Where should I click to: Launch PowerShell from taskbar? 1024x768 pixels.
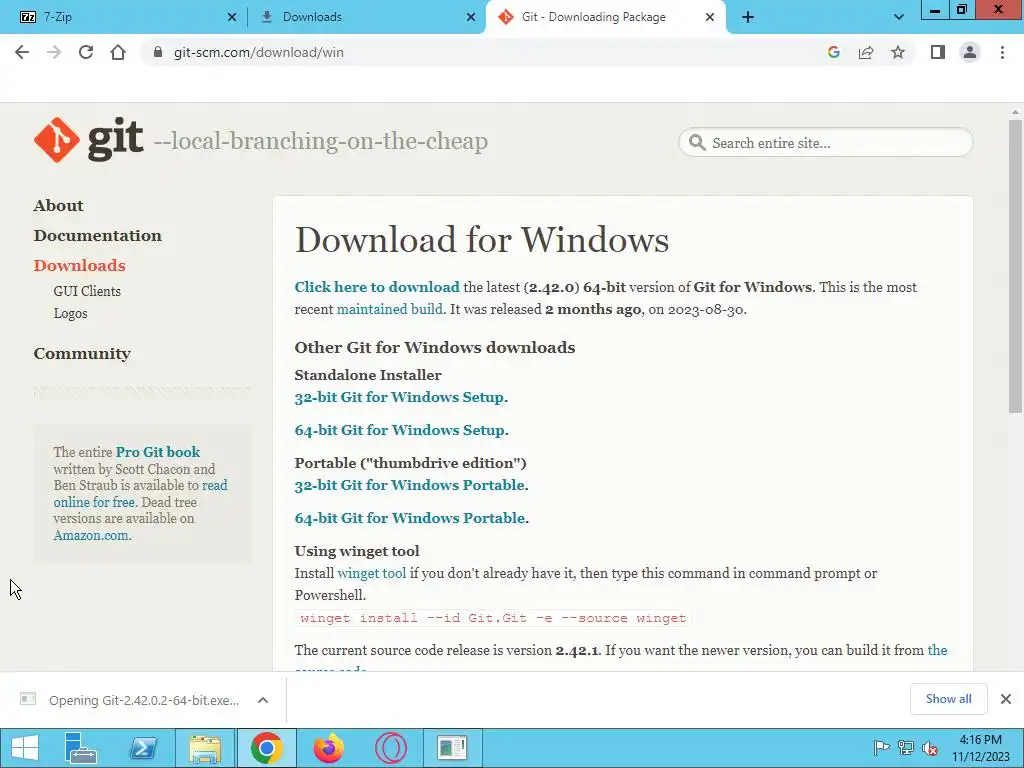tap(143, 748)
